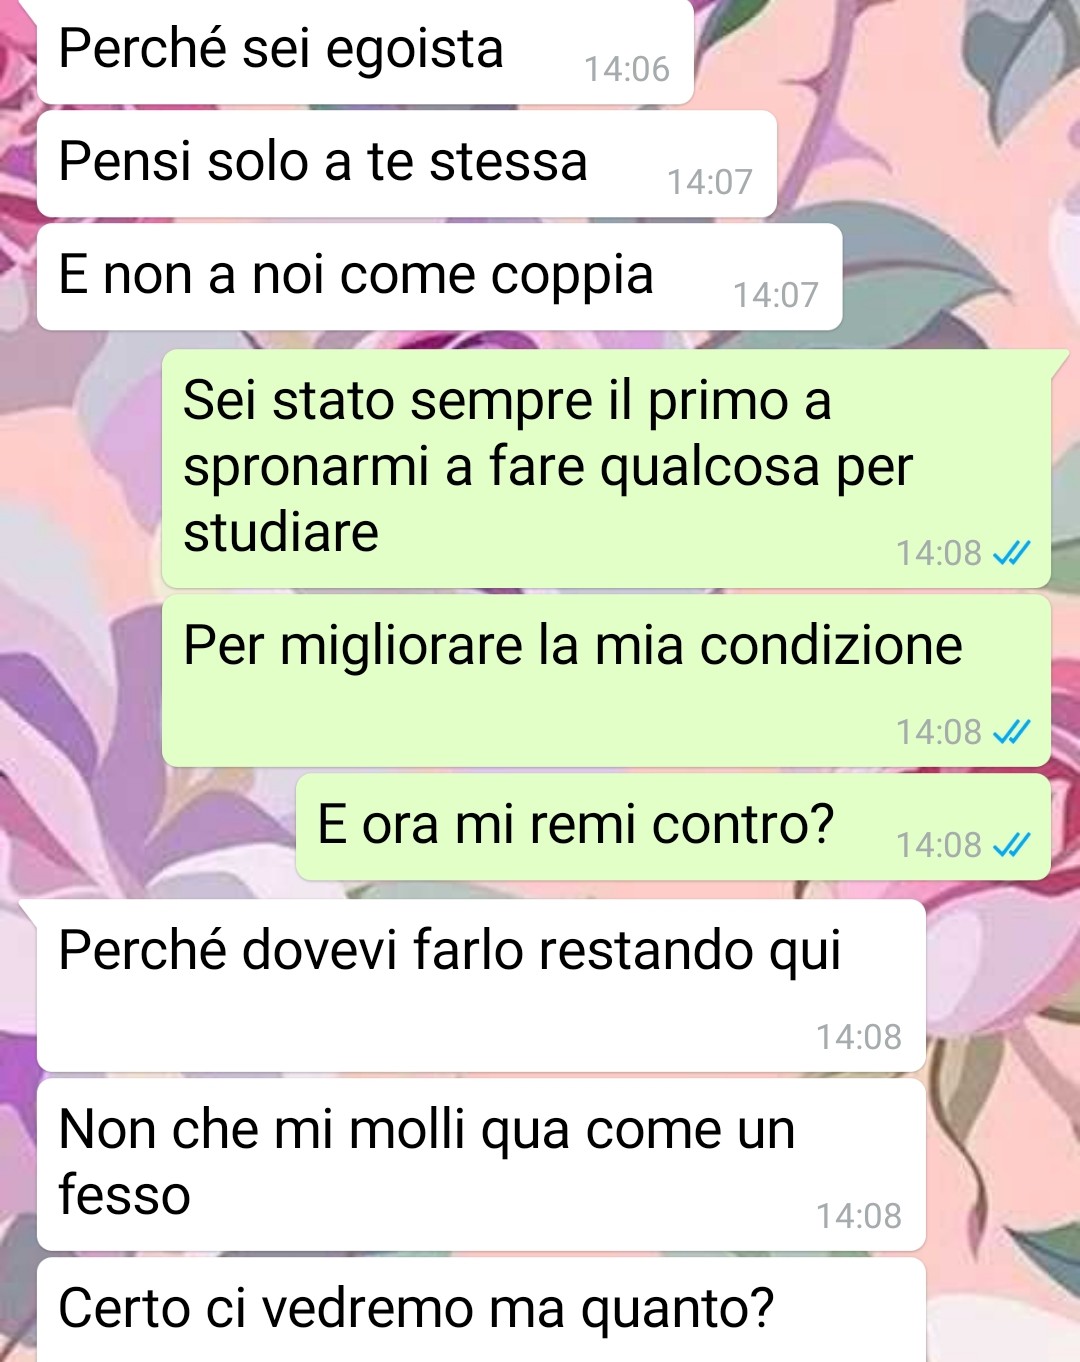Tap the 14:07 timestamp beside 'Pensi solo a te stessa'
Image resolution: width=1080 pixels, height=1362 pixels.
point(710,182)
